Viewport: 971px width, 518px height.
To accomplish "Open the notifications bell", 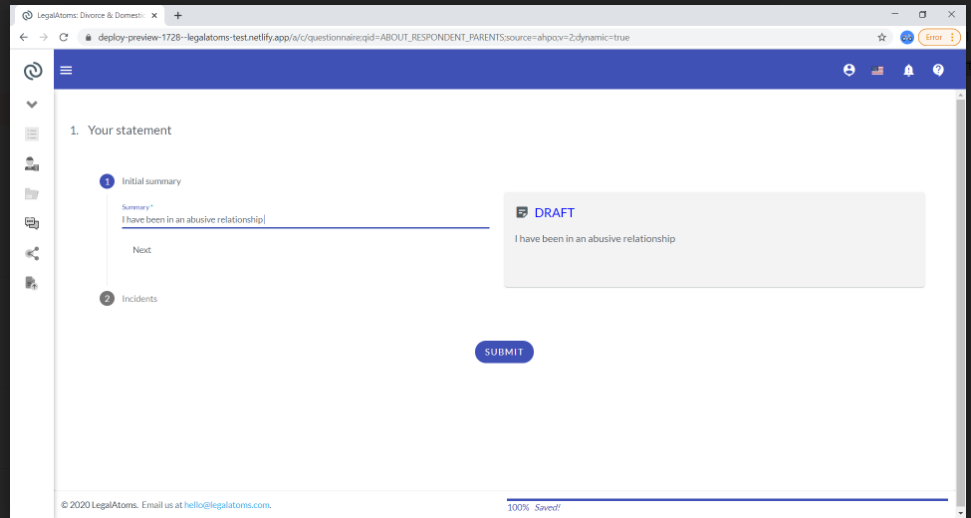I will pyautogui.click(x=908, y=70).
